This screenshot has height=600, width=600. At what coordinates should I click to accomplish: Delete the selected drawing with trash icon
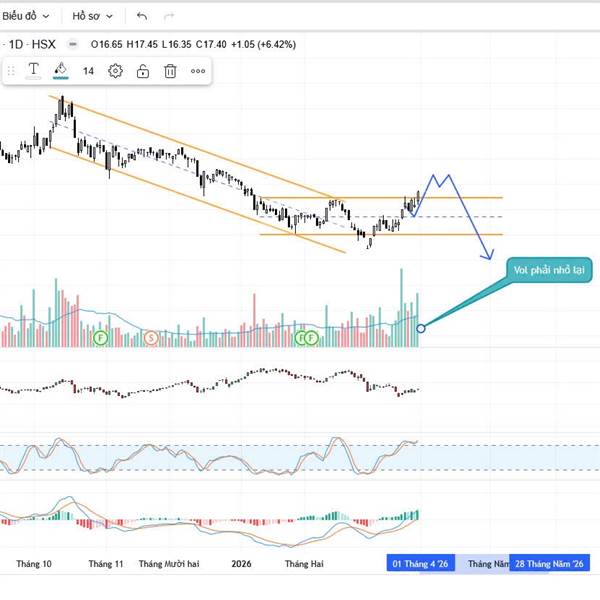click(x=170, y=71)
